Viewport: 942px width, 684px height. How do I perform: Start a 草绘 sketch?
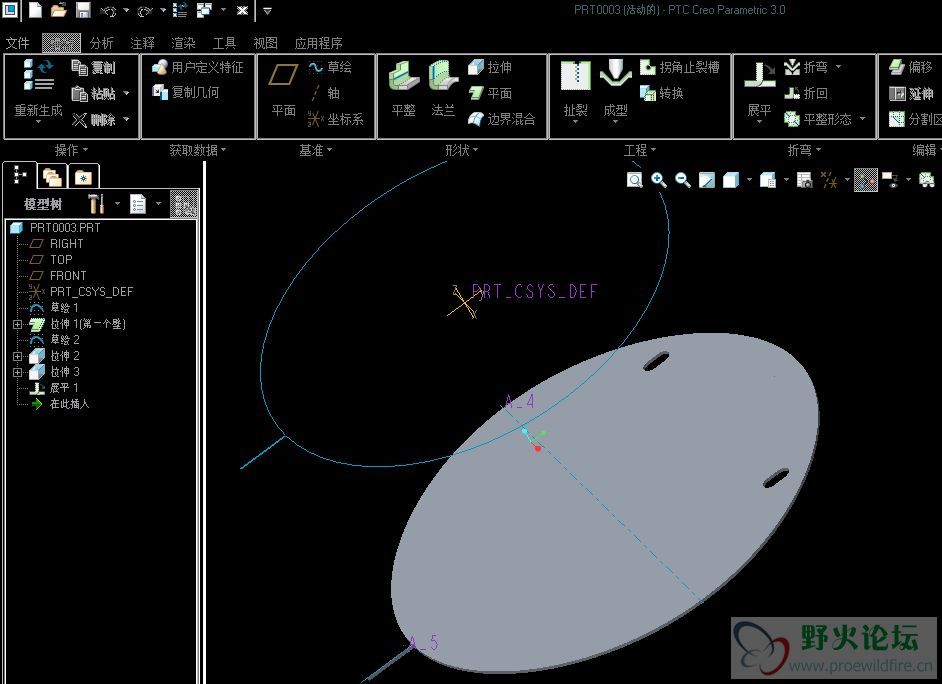click(330, 67)
